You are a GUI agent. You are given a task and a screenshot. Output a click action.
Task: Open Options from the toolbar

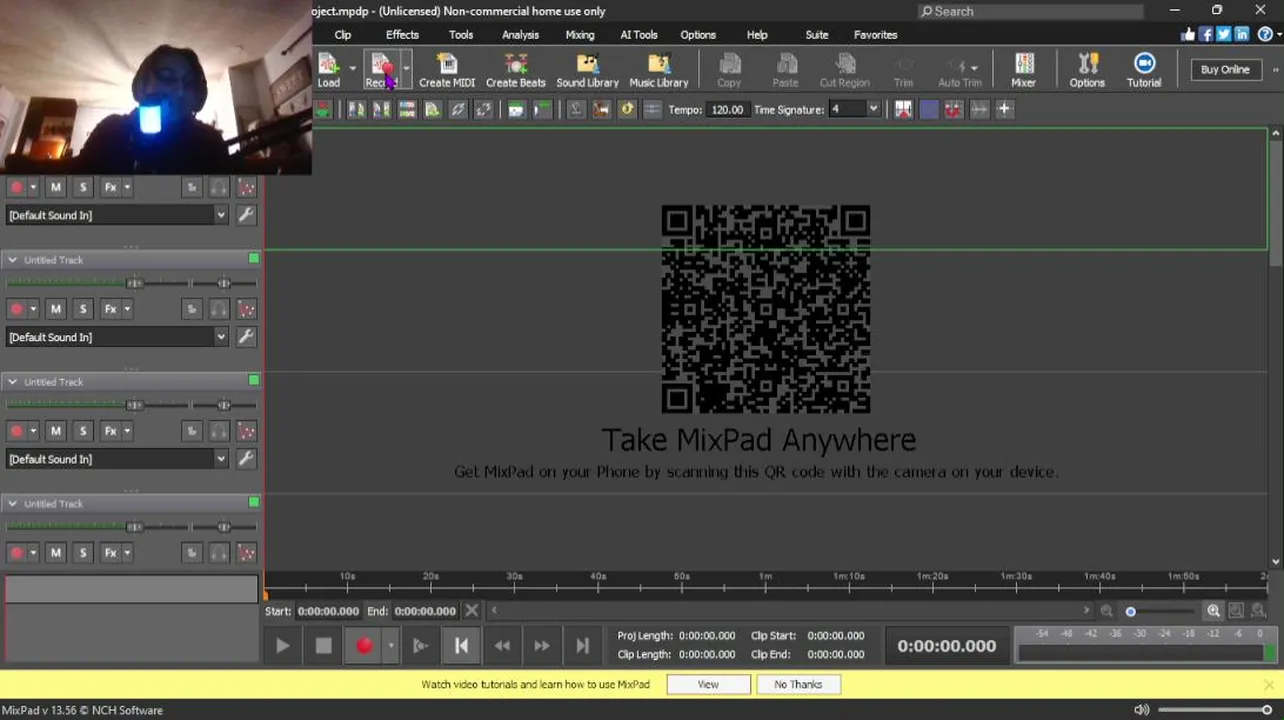tap(1087, 70)
